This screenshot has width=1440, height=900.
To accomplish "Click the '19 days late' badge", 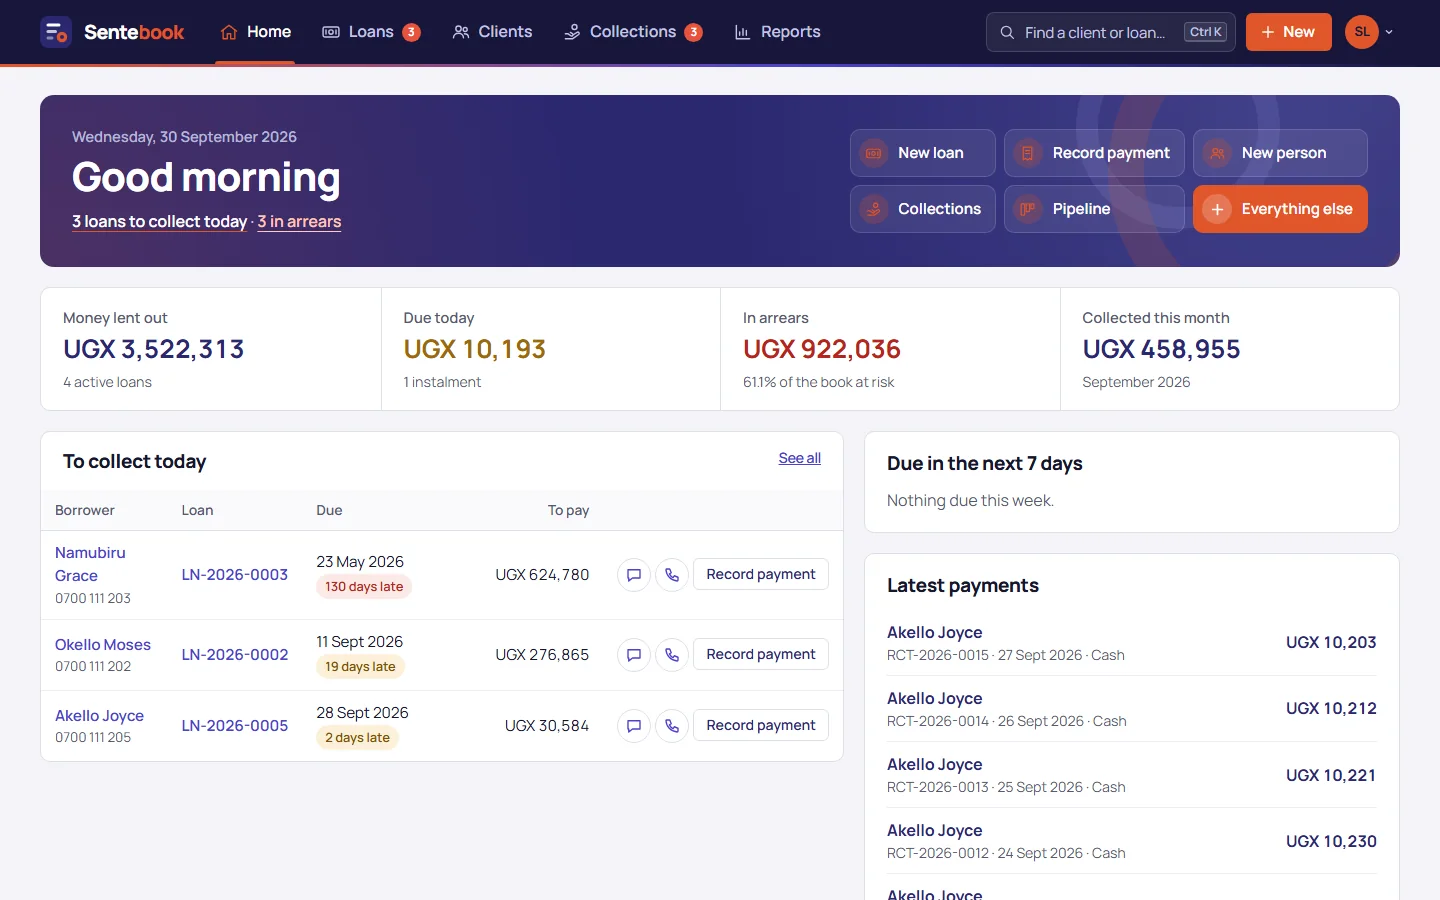I will pyautogui.click(x=360, y=667).
